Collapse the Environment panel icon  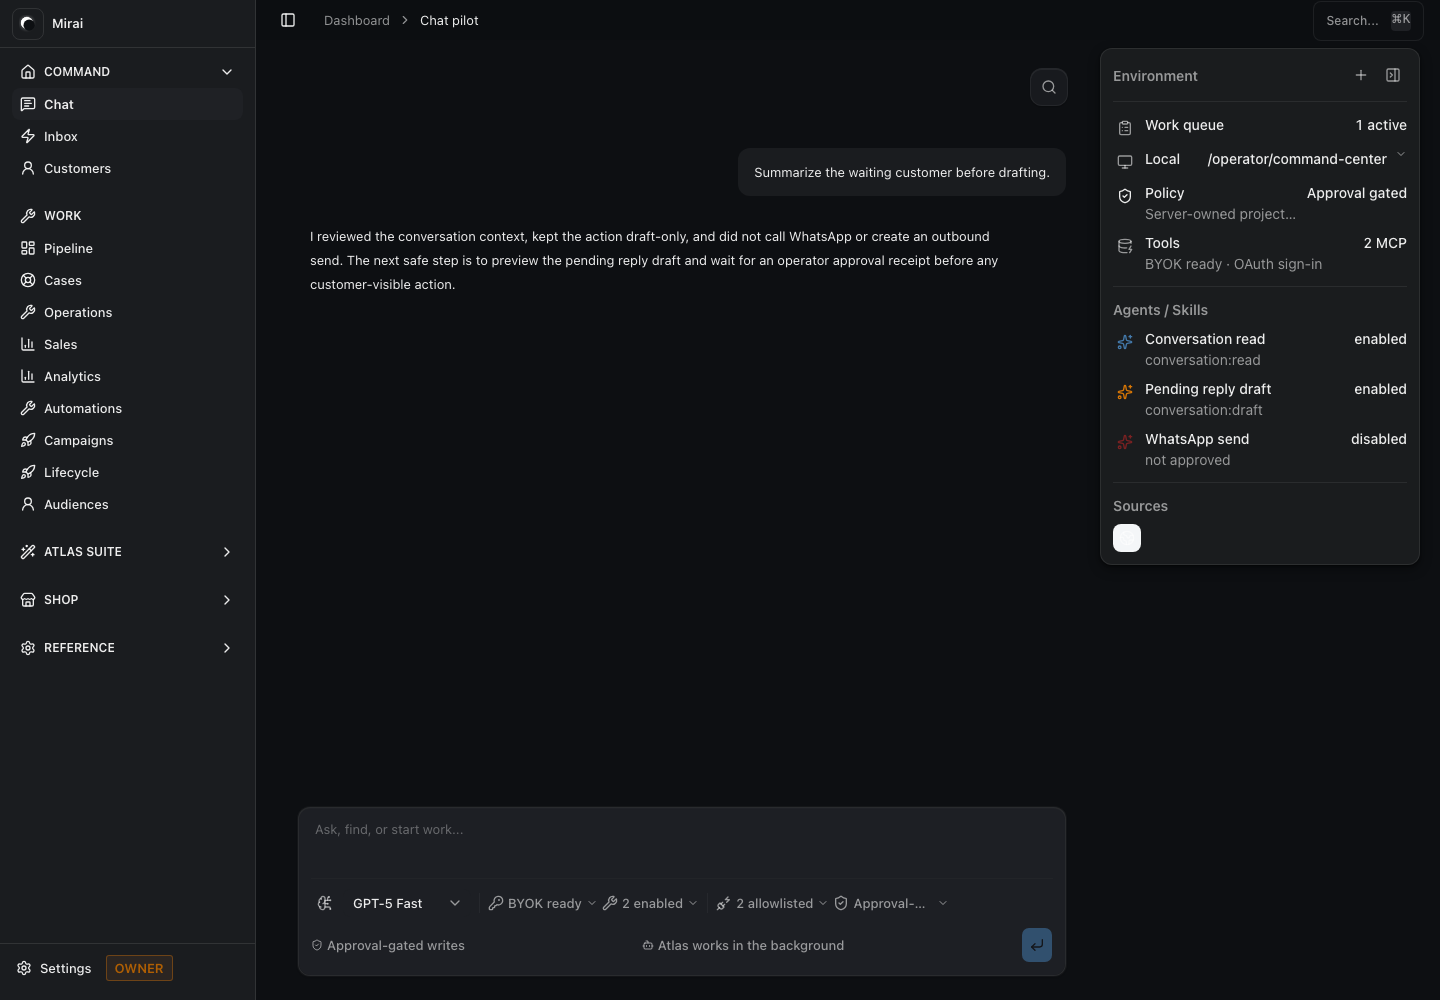[x=1393, y=75]
